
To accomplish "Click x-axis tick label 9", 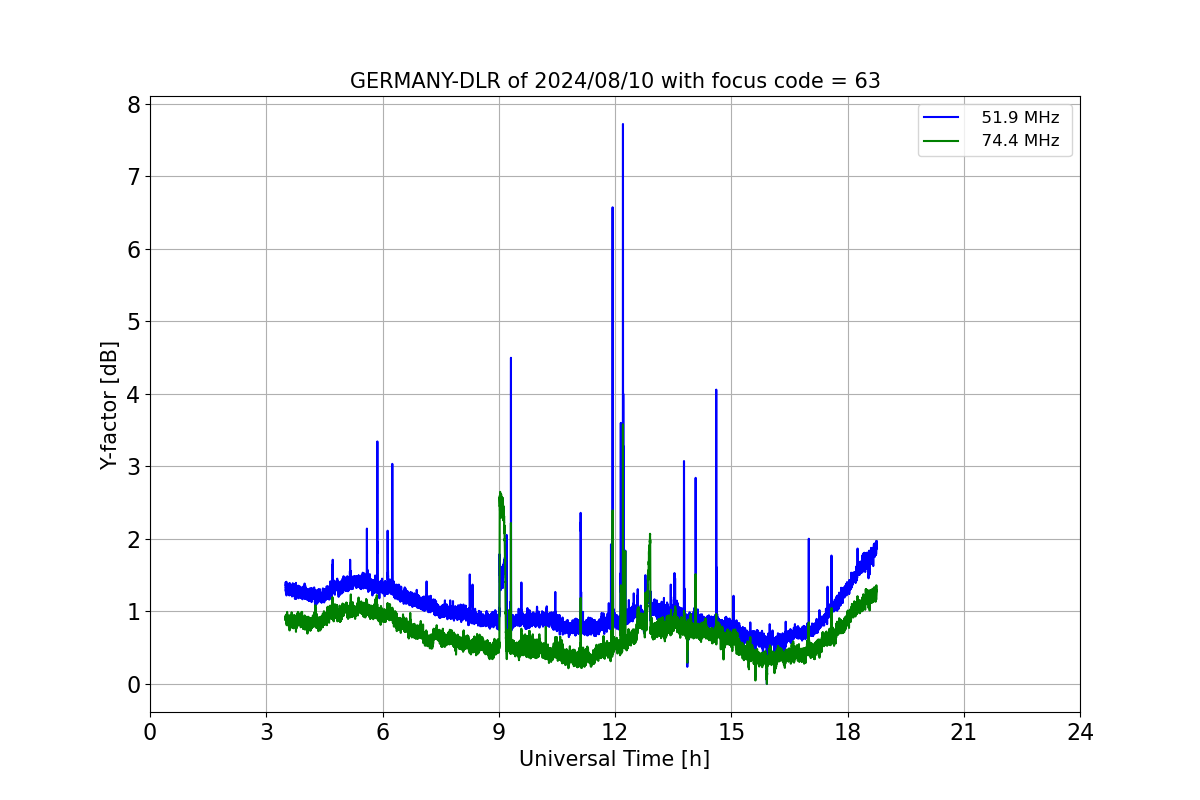I will [499, 732].
